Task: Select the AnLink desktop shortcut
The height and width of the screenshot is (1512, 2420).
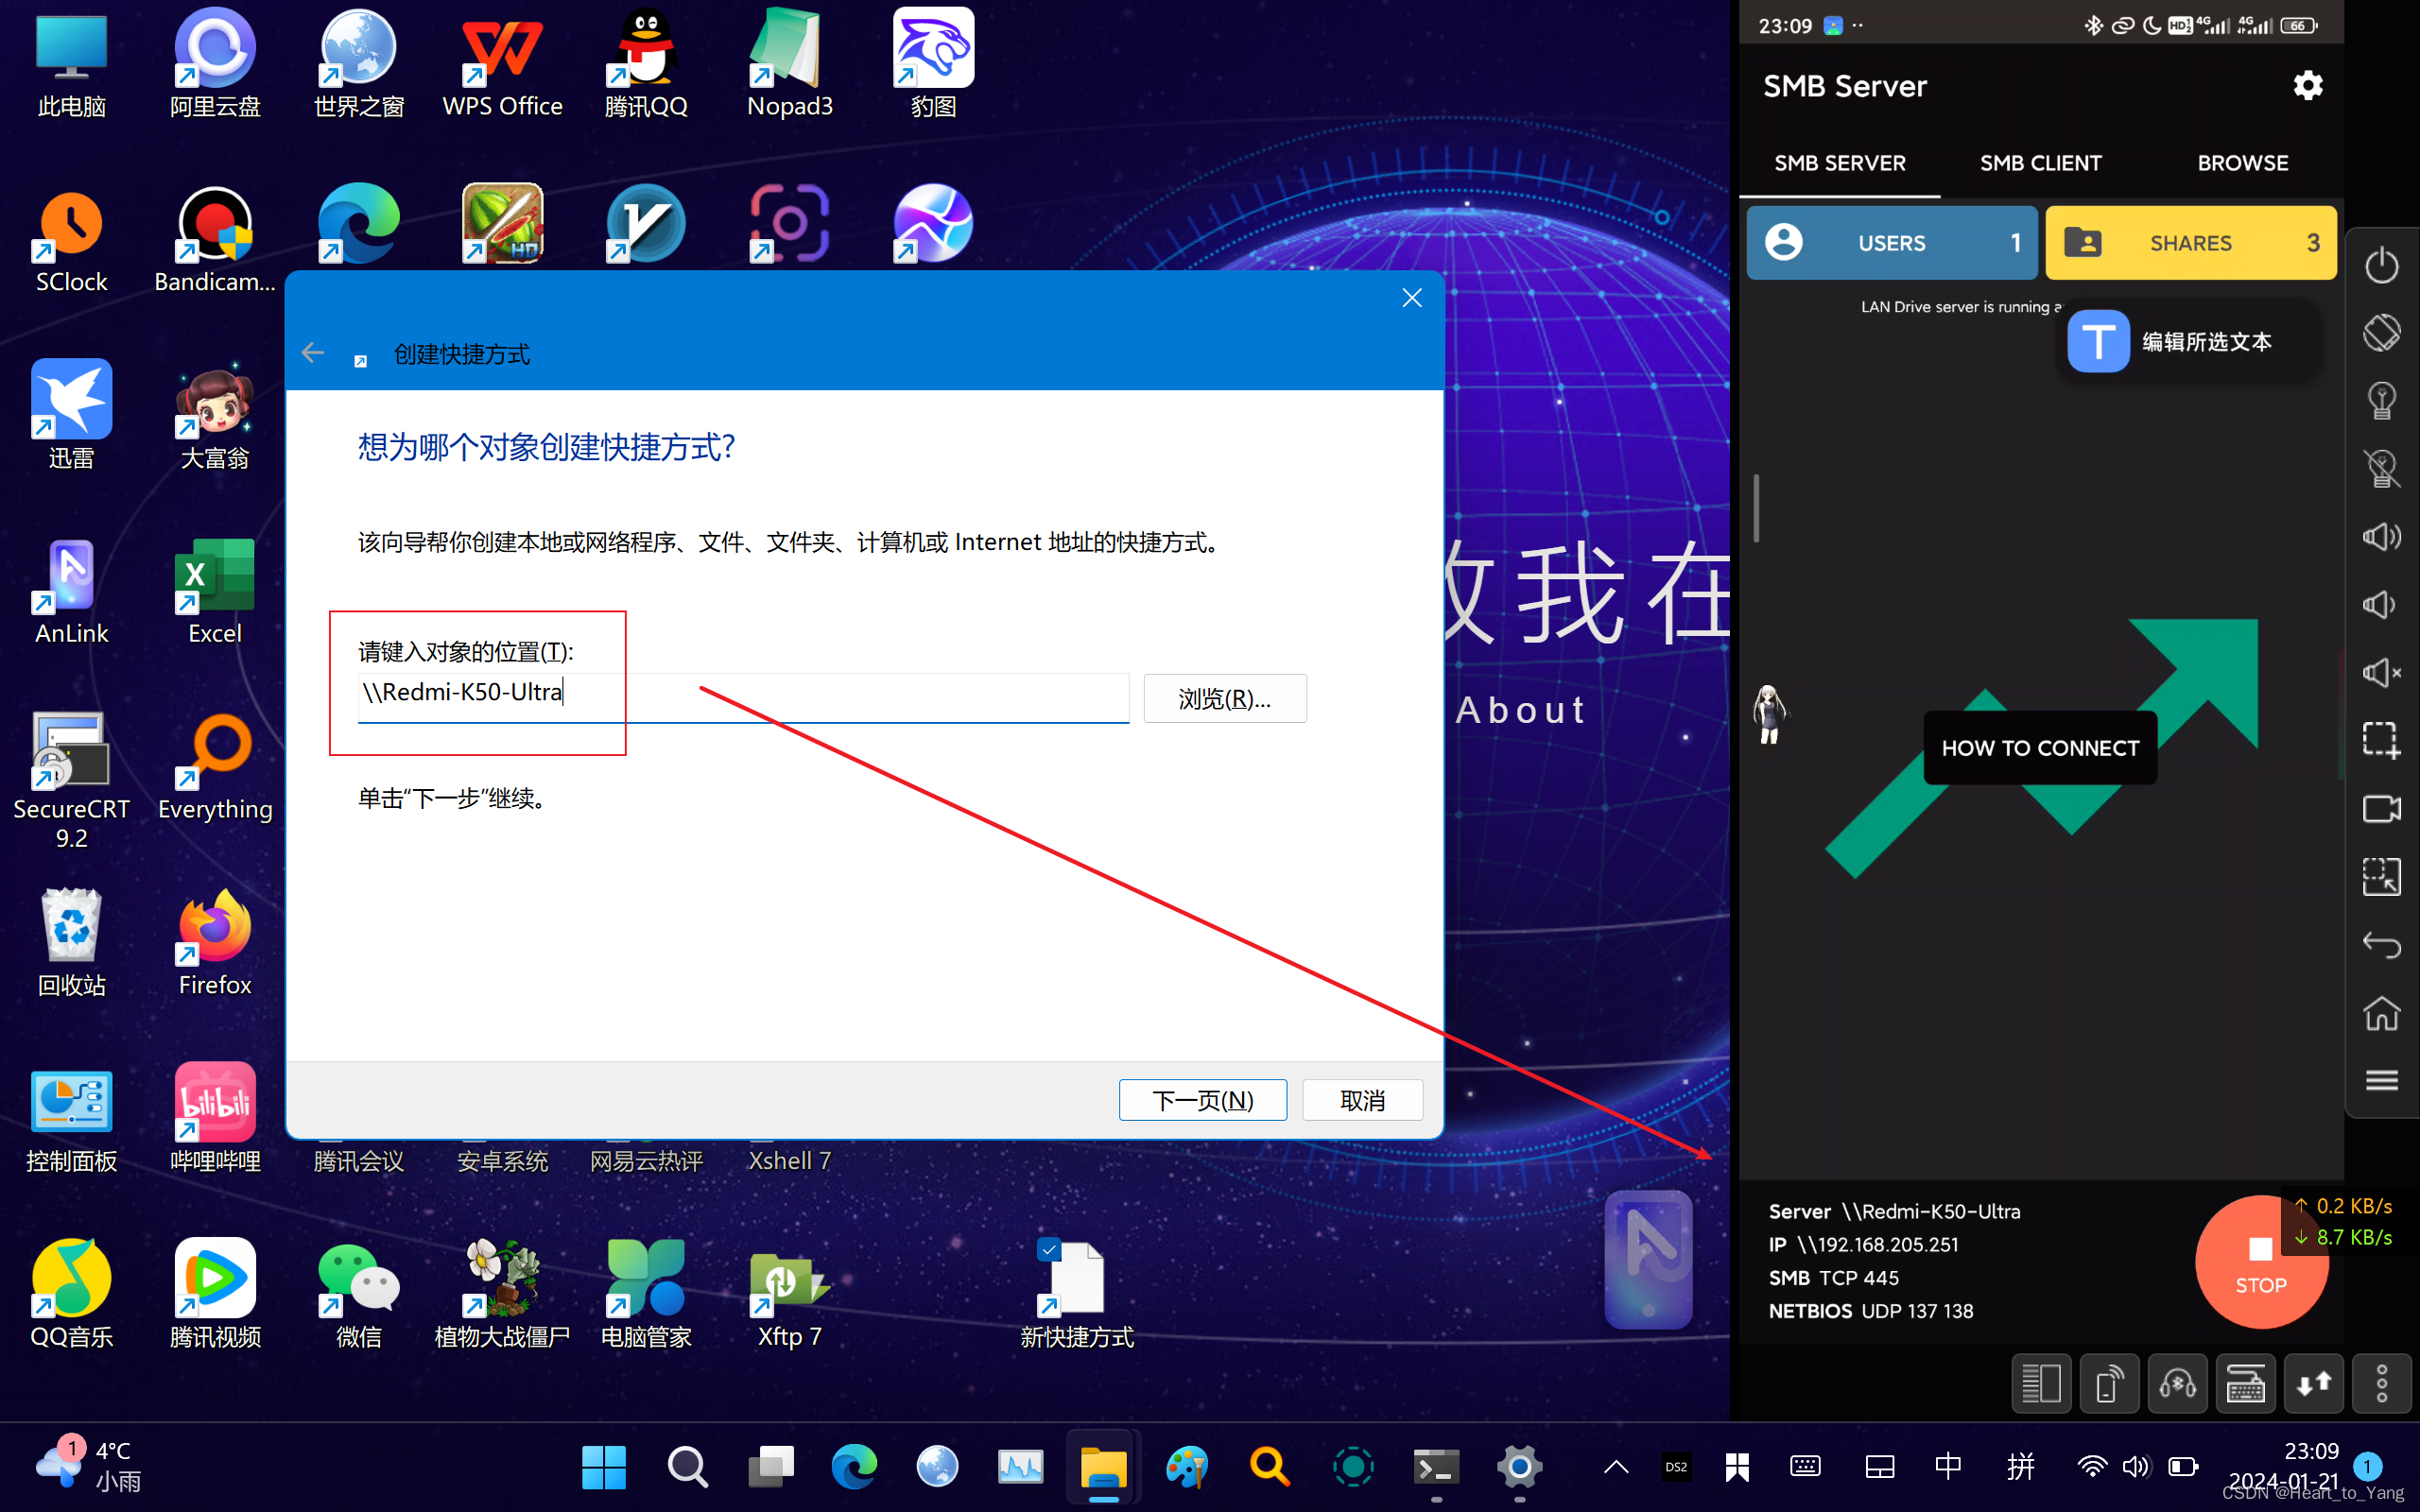Action: pos(71,593)
